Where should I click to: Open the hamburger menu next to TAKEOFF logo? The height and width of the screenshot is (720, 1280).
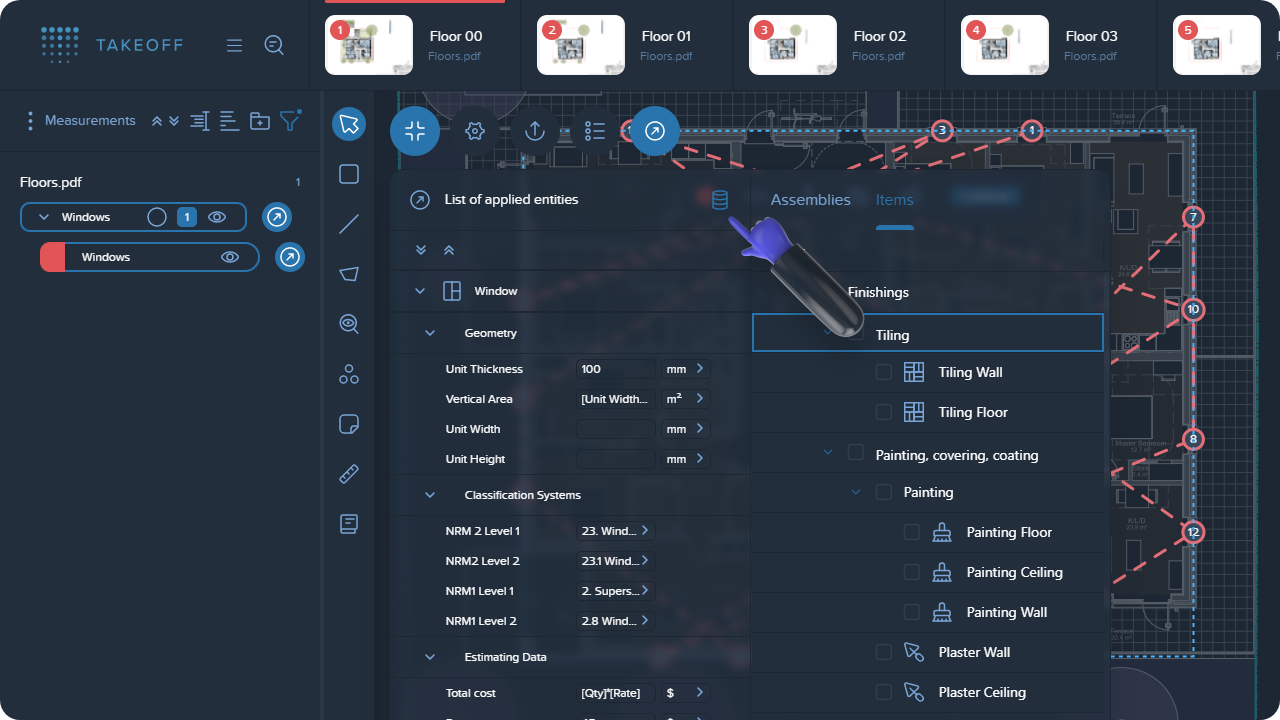[x=234, y=45]
